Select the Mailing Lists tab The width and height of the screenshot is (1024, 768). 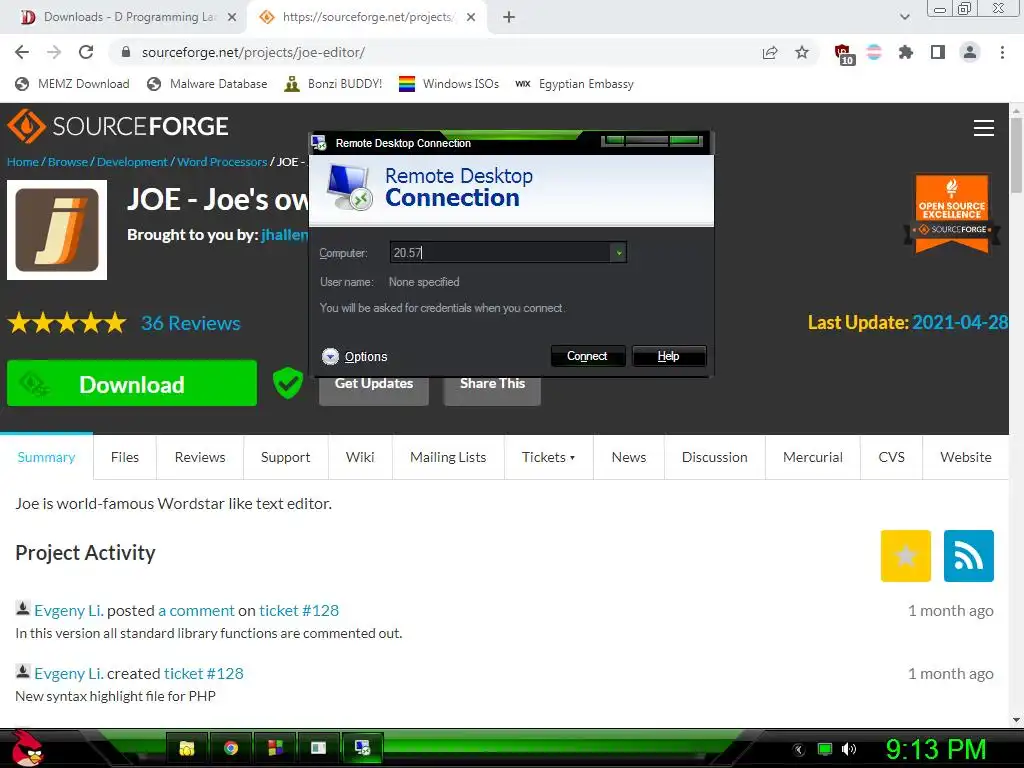[448, 457]
